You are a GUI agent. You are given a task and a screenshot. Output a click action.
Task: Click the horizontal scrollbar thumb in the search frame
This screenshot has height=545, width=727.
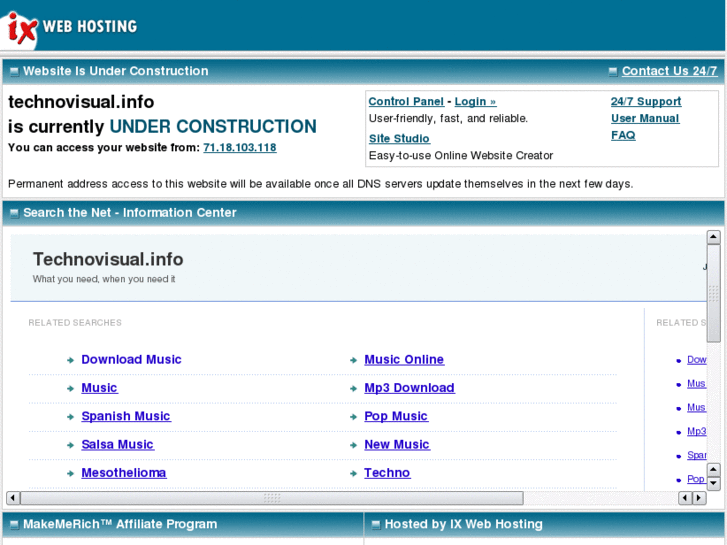click(x=272, y=498)
